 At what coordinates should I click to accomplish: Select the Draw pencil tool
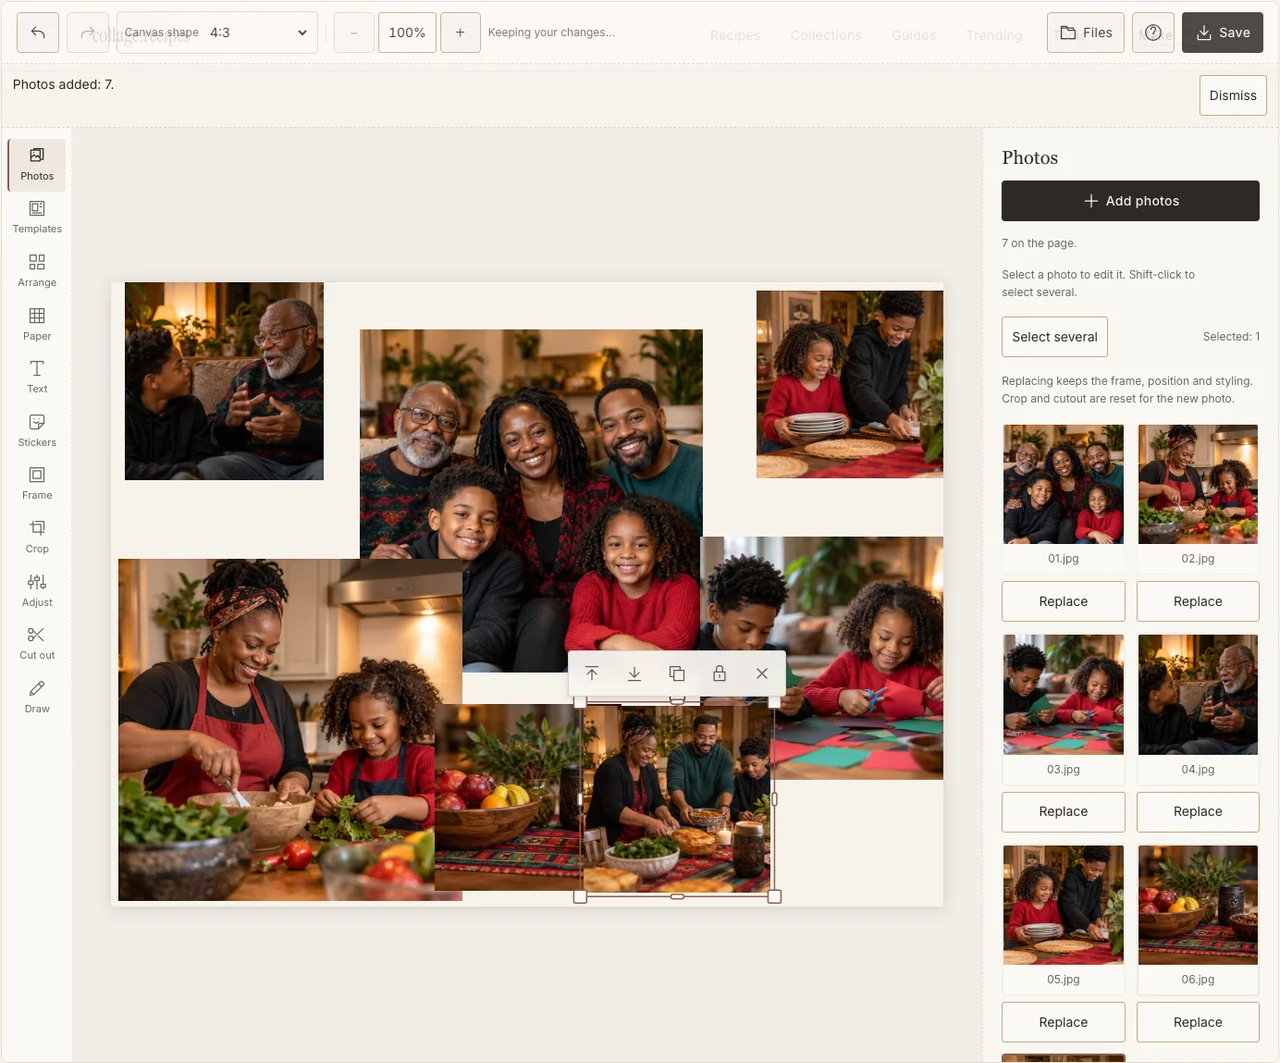[37, 697]
